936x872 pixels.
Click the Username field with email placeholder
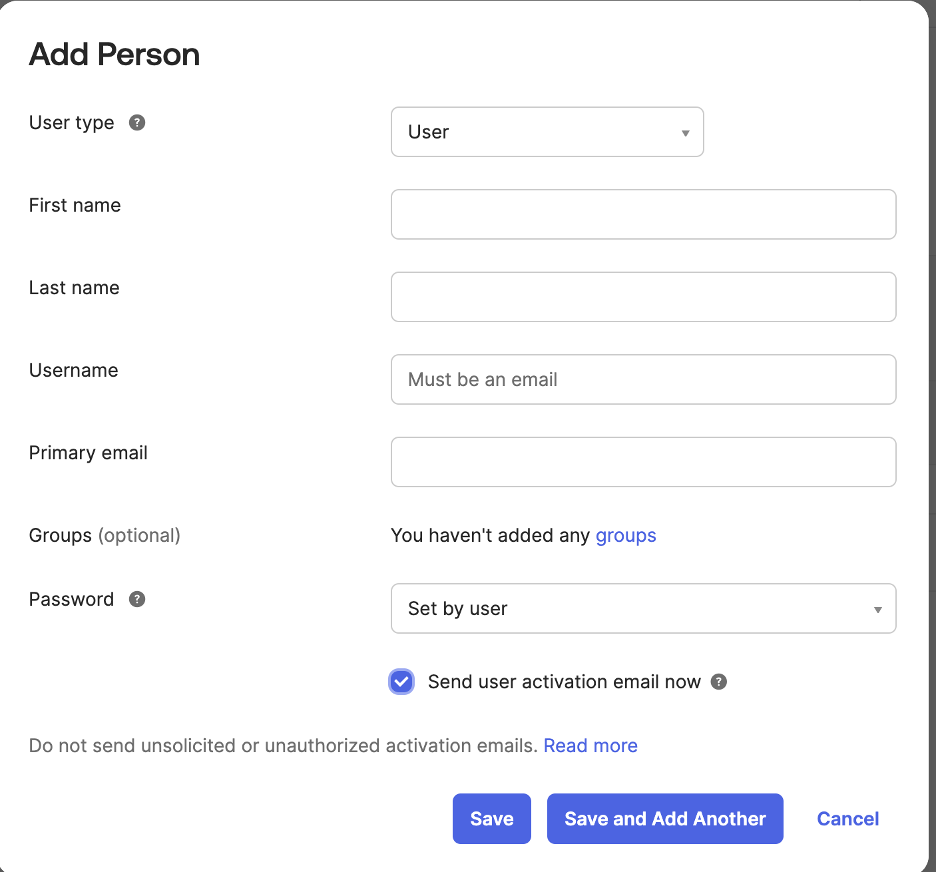coord(643,379)
